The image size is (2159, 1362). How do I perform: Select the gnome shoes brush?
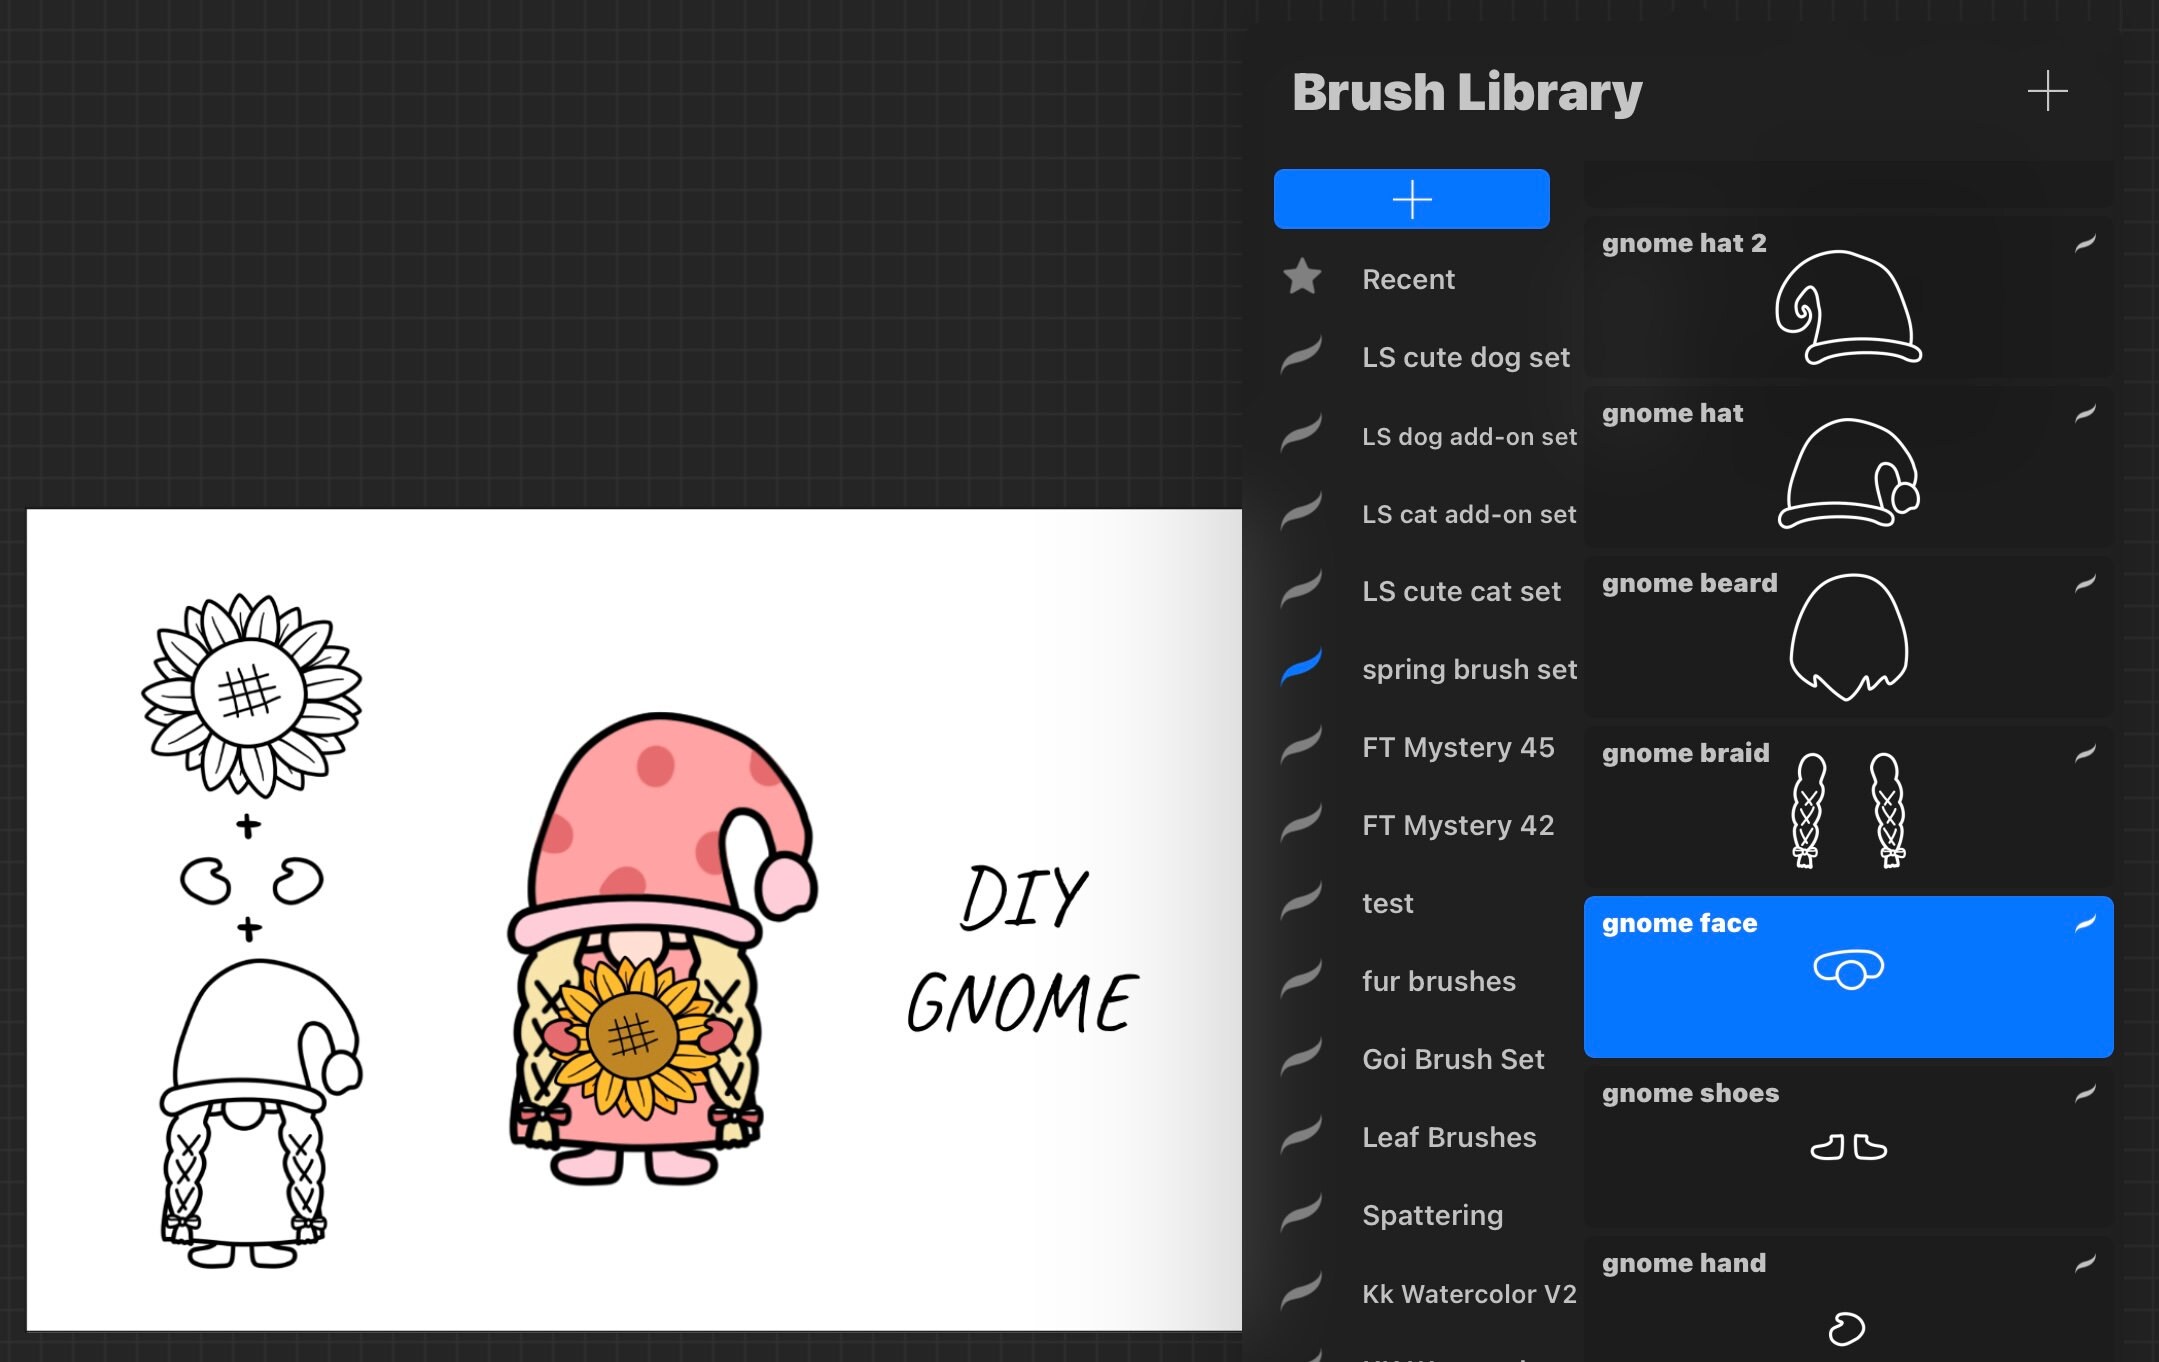point(1848,1148)
